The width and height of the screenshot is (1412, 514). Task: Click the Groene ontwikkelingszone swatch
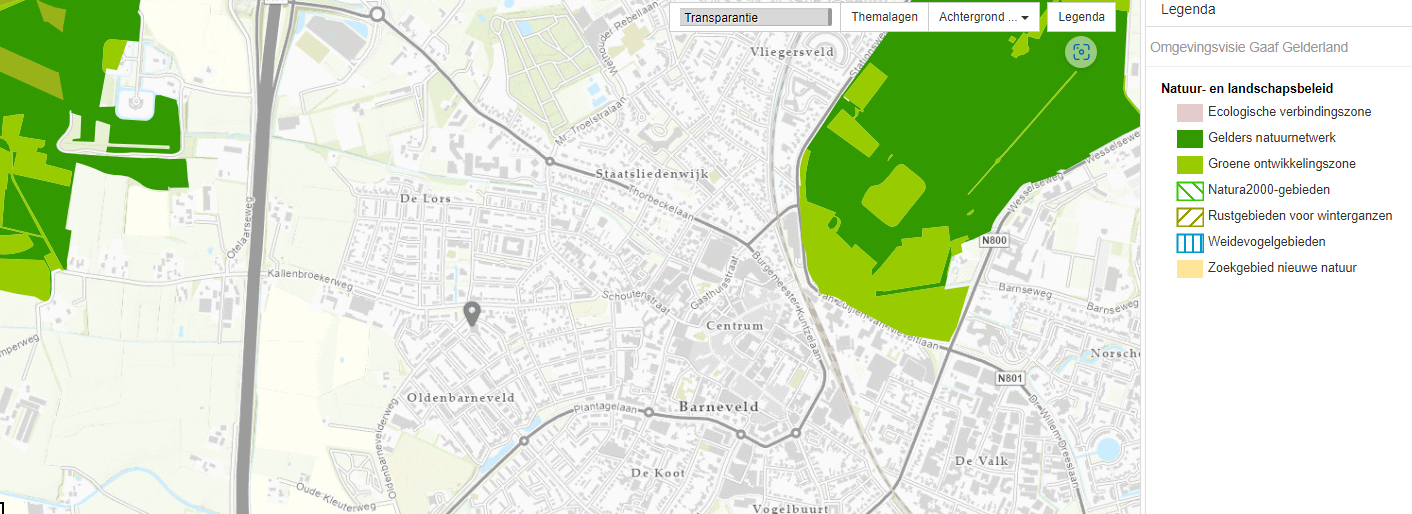pos(1189,164)
